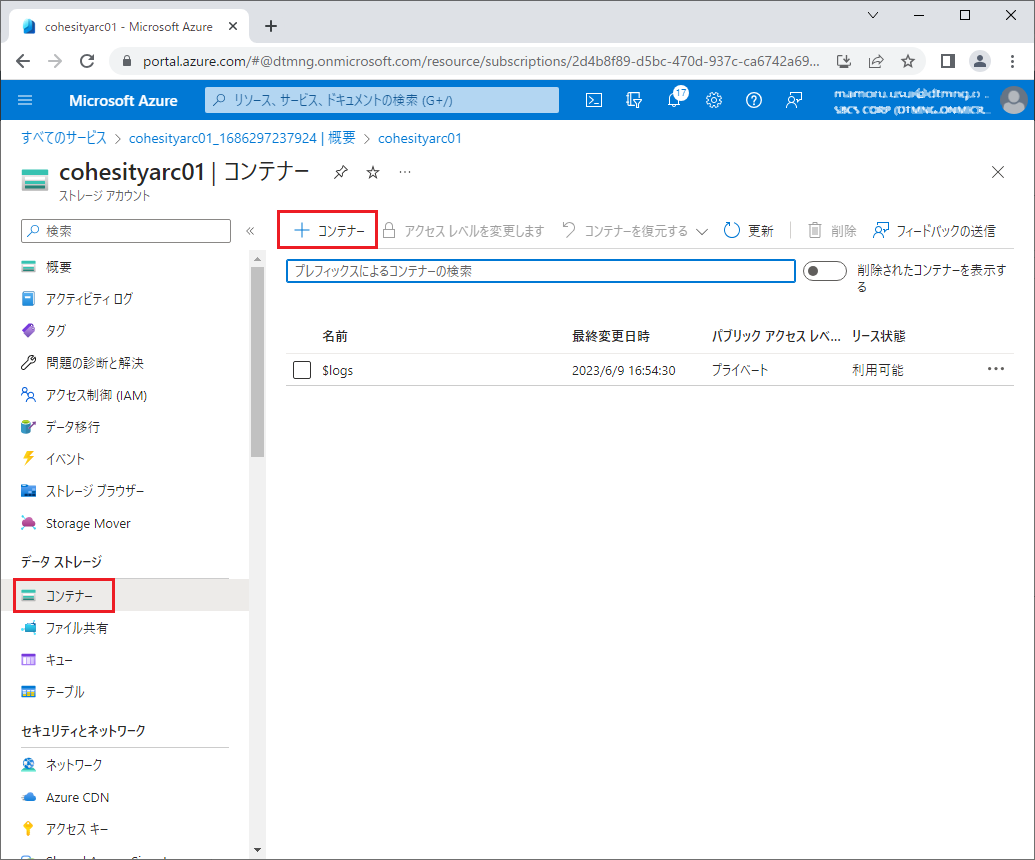Open portal settings gear
The width and height of the screenshot is (1035, 860).
(714, 100)
